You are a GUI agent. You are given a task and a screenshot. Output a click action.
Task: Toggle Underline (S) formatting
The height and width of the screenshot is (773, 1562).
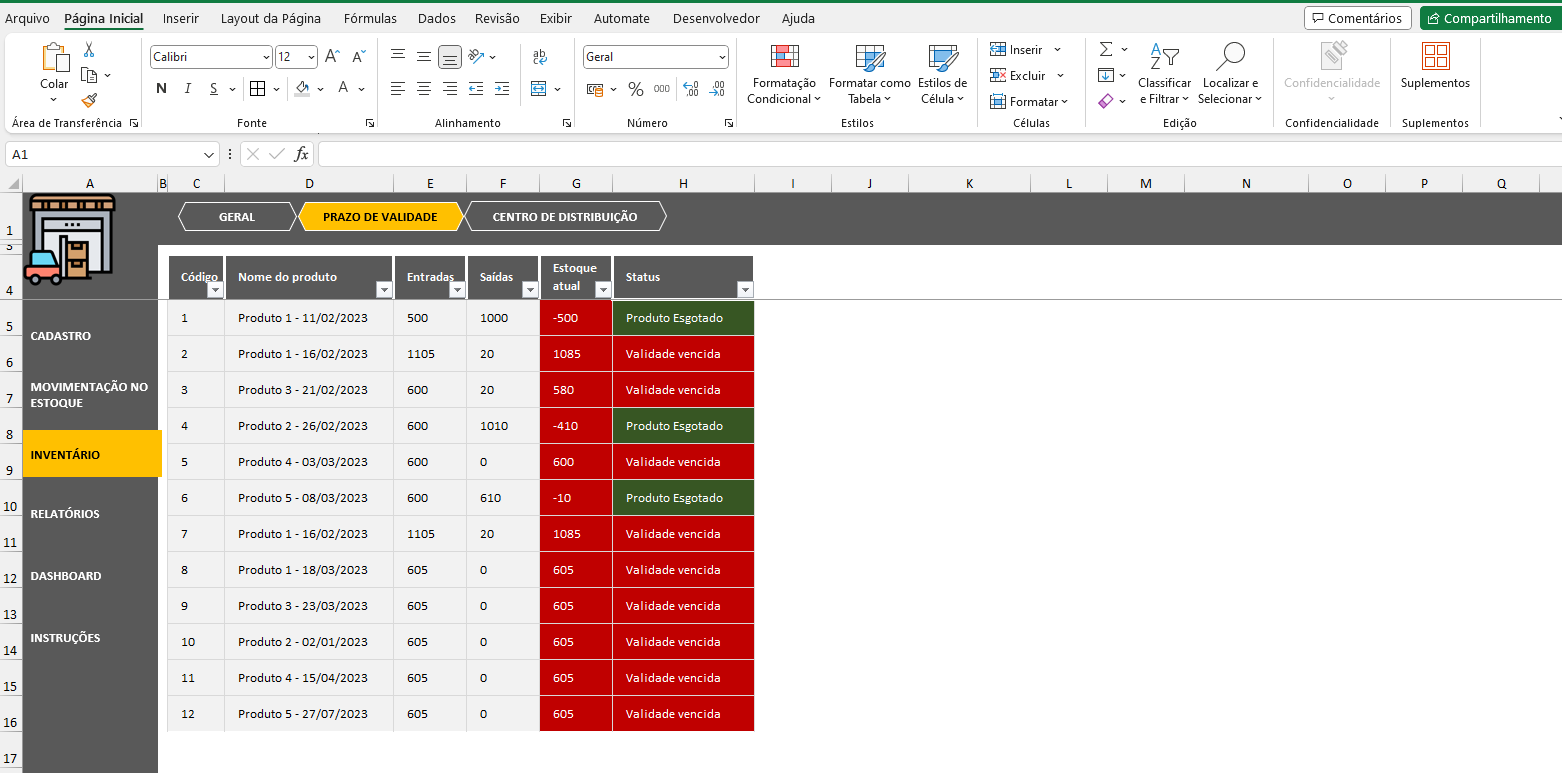tap(213, 89)
